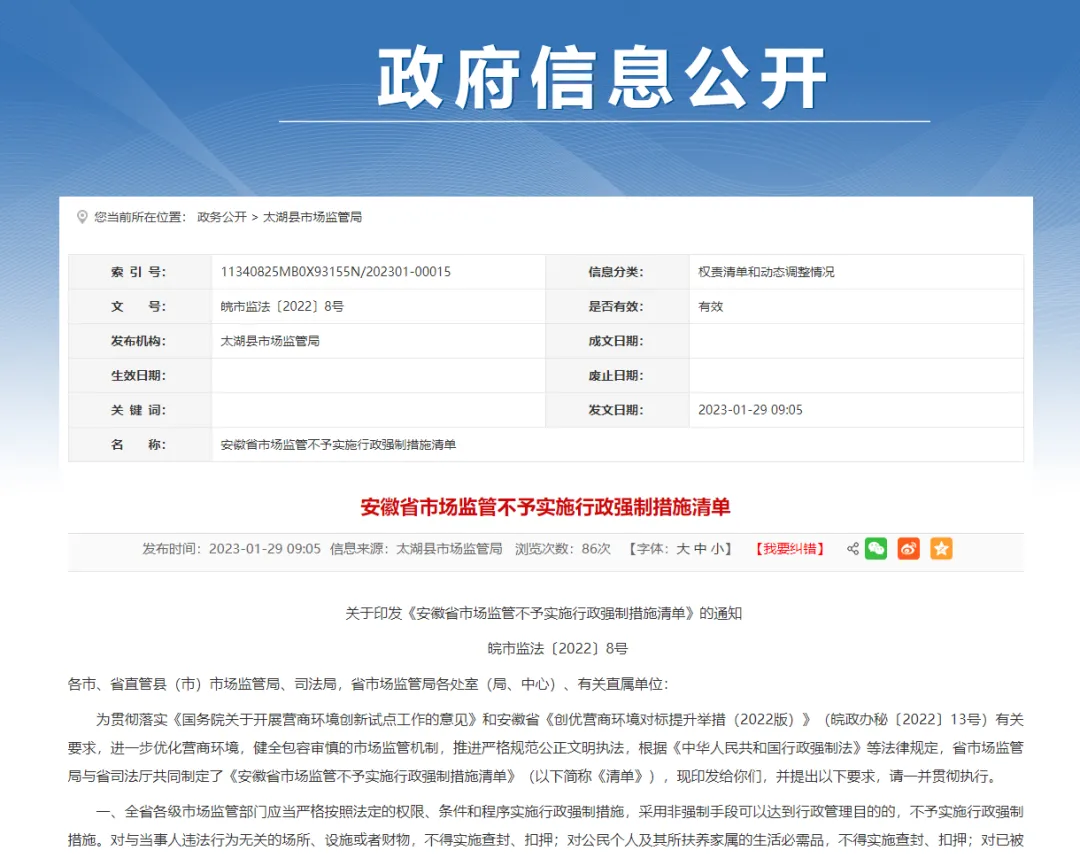1080x858 pixels.
Task: Open the 政务公开 breadcrumb link
Action: coord(222,217)
